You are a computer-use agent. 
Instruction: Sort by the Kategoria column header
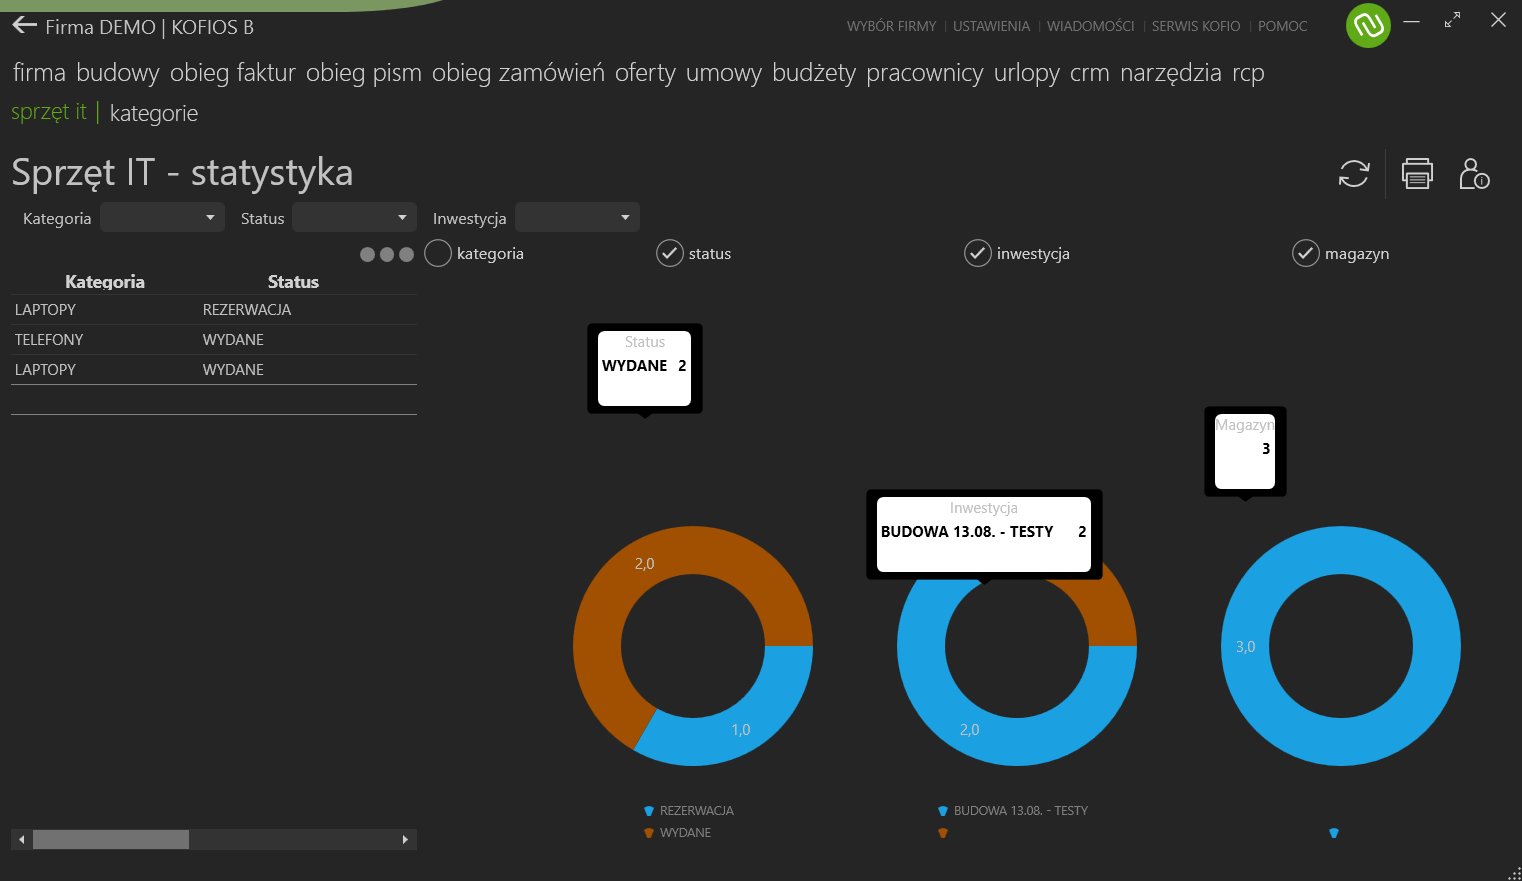[x=105, y=282]
